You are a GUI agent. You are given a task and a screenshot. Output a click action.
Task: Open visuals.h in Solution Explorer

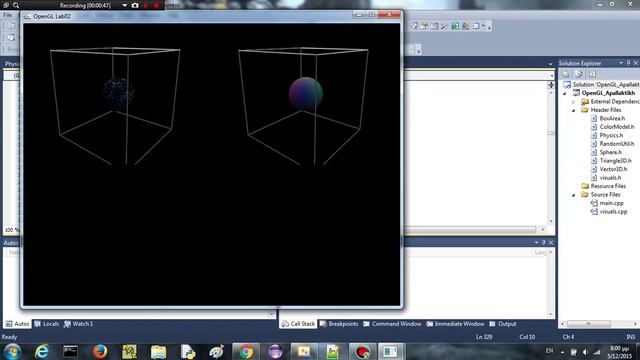(x=610, y=178)
